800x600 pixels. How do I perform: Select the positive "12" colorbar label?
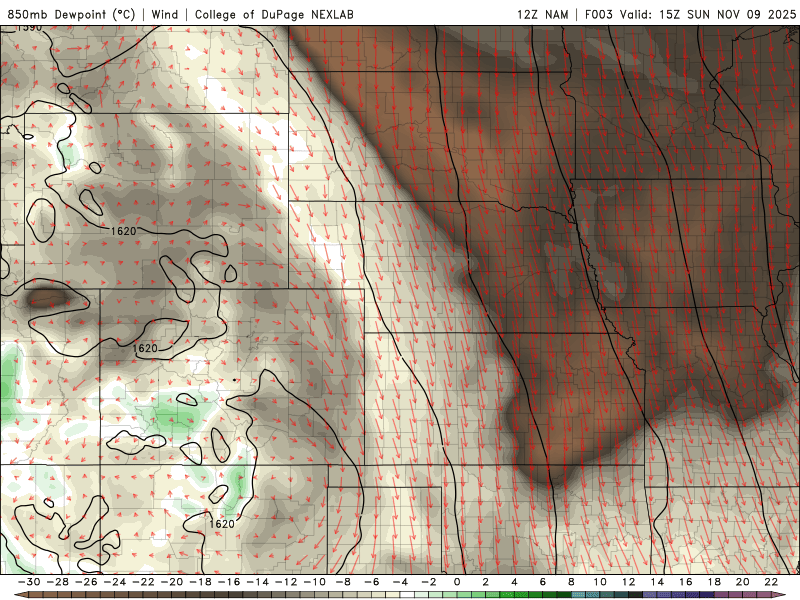click(629, 582)
